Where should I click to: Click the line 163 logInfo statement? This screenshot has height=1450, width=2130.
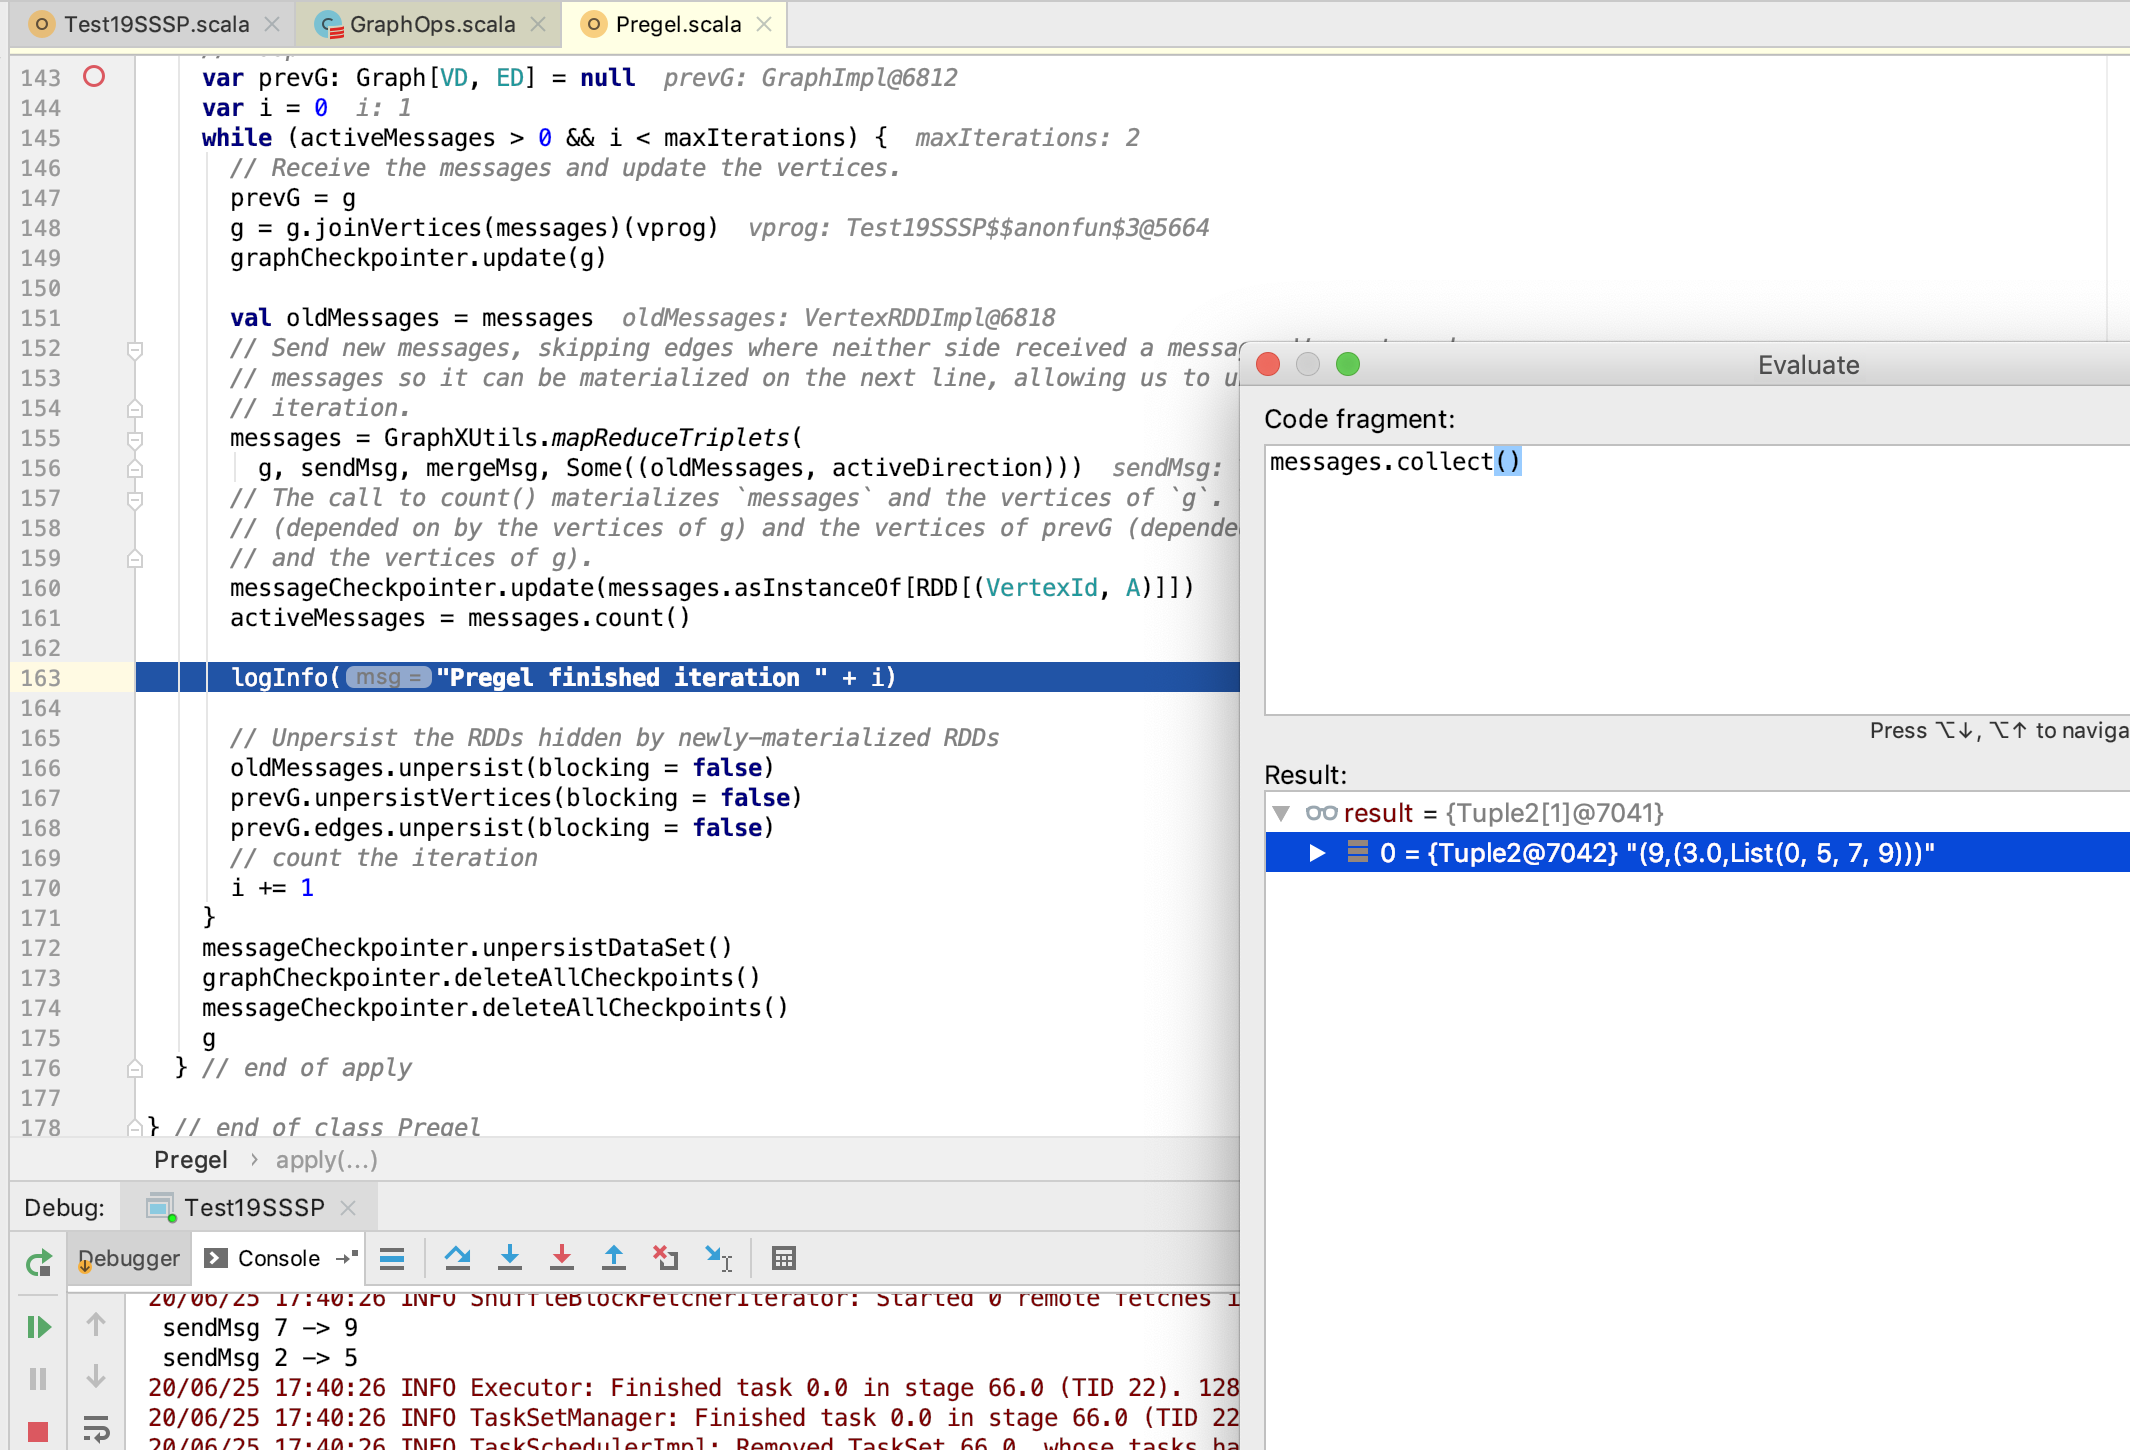coord(563,677)
